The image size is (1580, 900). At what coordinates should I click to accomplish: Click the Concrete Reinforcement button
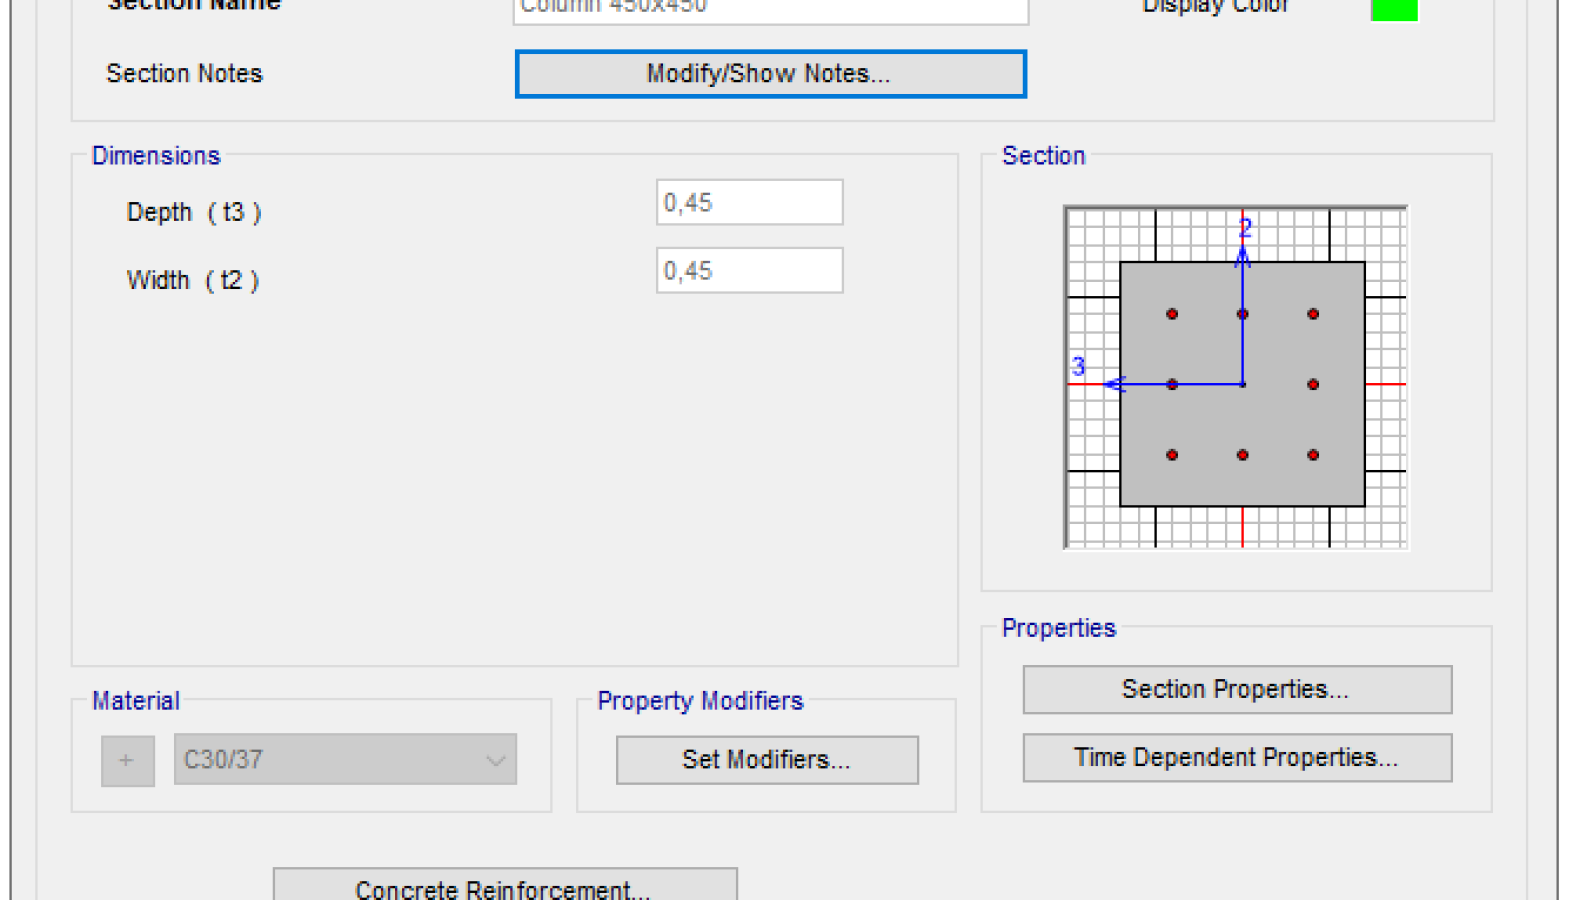coord(505,886)
